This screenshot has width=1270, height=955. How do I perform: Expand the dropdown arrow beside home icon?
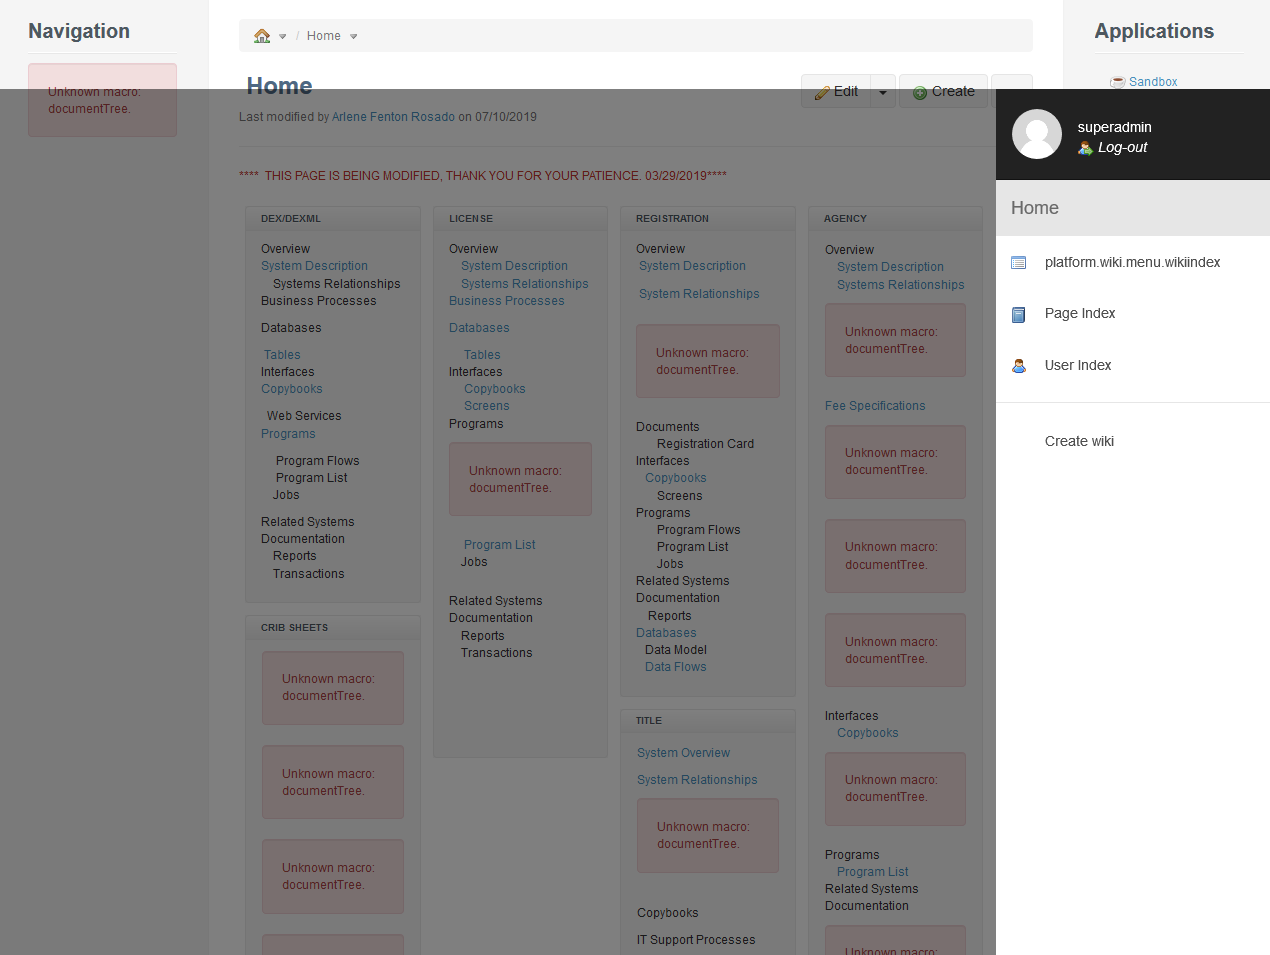point(283,37)
